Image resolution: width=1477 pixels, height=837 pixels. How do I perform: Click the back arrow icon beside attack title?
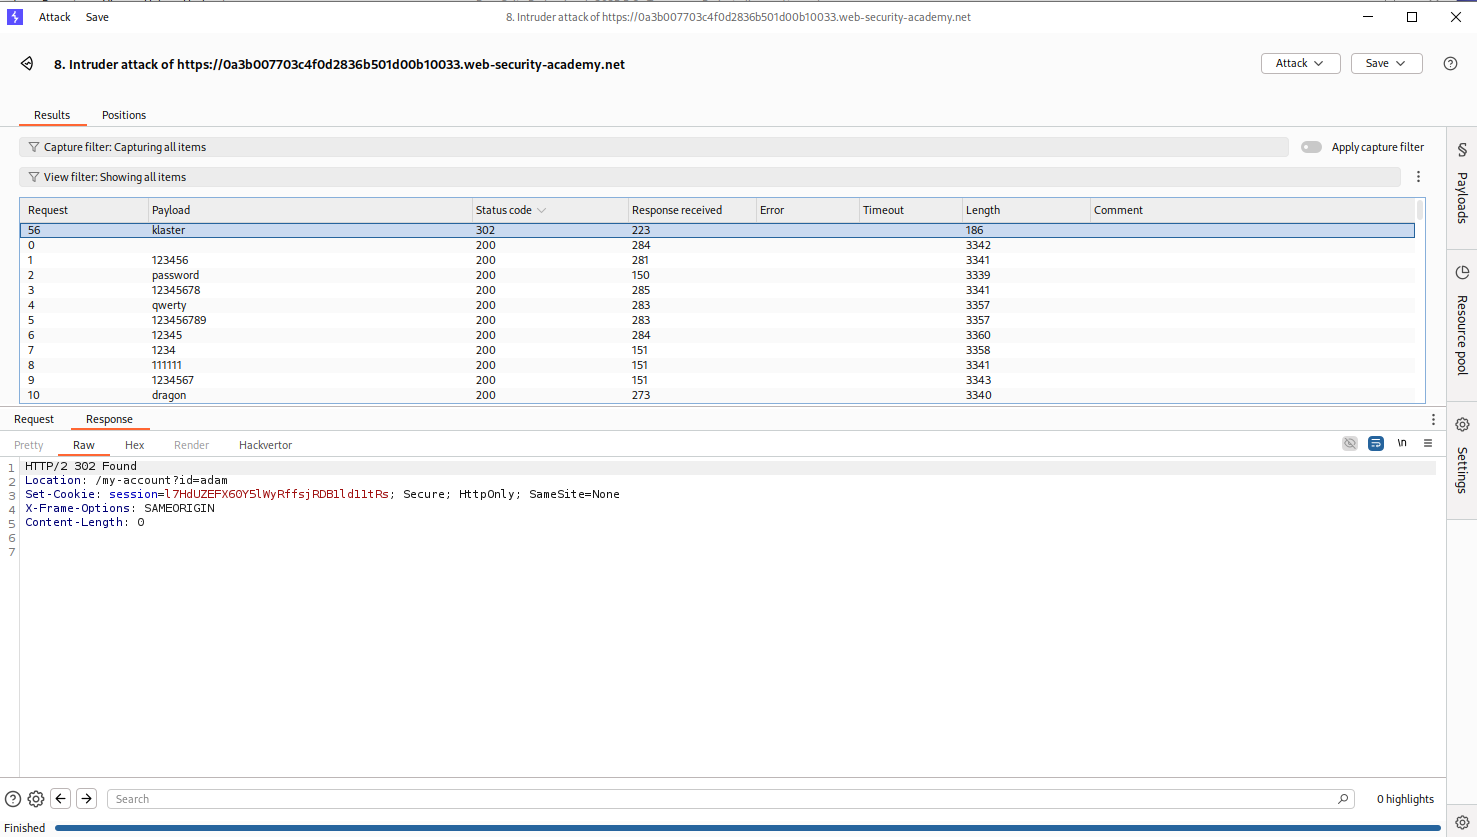(x=27, y=64)
